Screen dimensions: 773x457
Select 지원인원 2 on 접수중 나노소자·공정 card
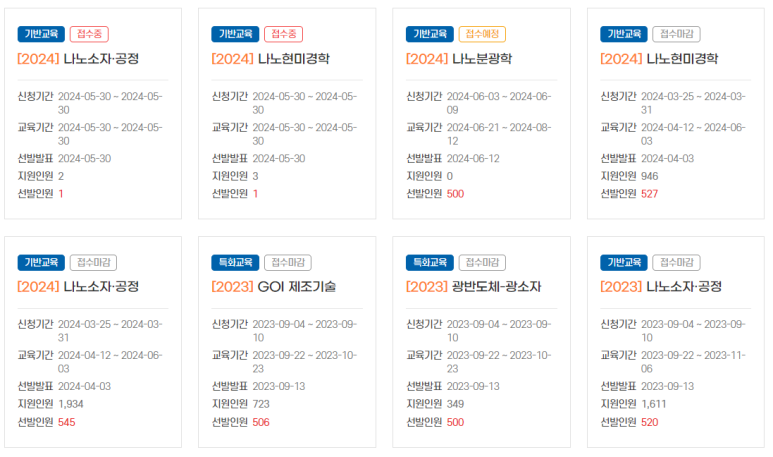point(61,176)
